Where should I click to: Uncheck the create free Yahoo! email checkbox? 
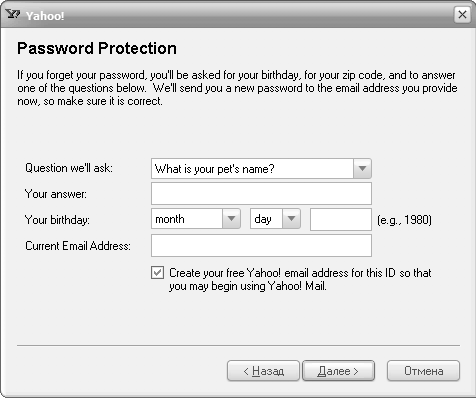[x=157, y=273]
